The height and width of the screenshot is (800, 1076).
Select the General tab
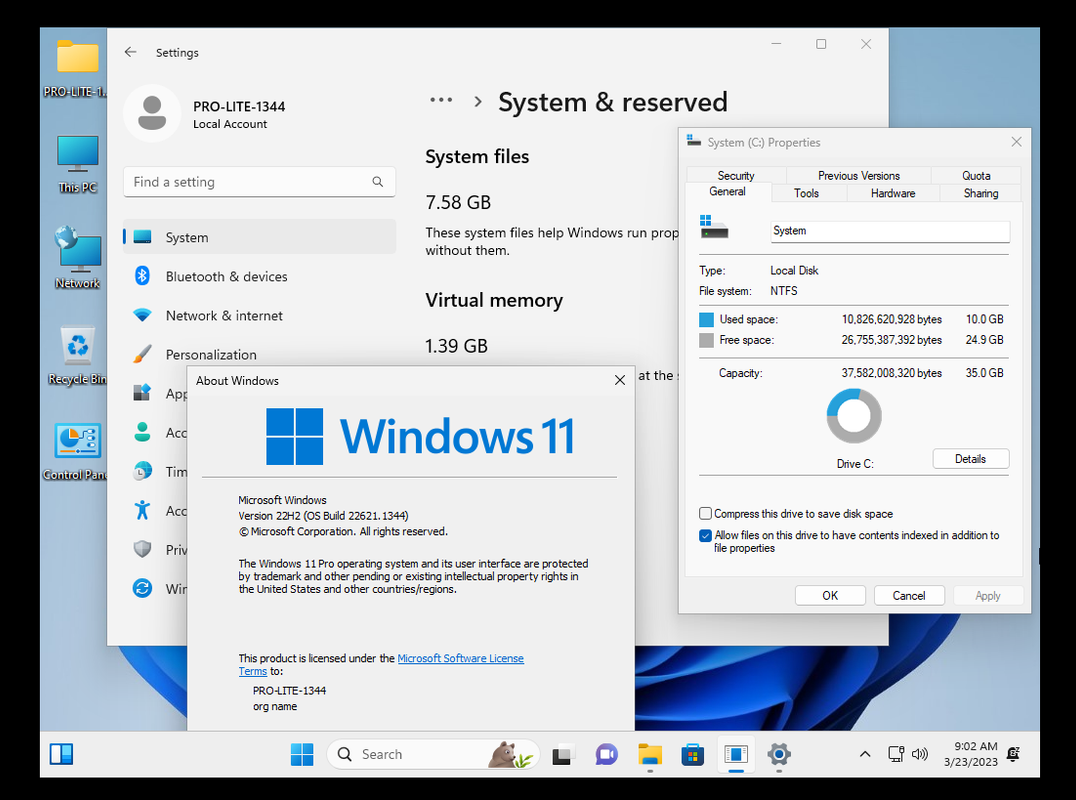pyautogui.click(x=727, y=191)
